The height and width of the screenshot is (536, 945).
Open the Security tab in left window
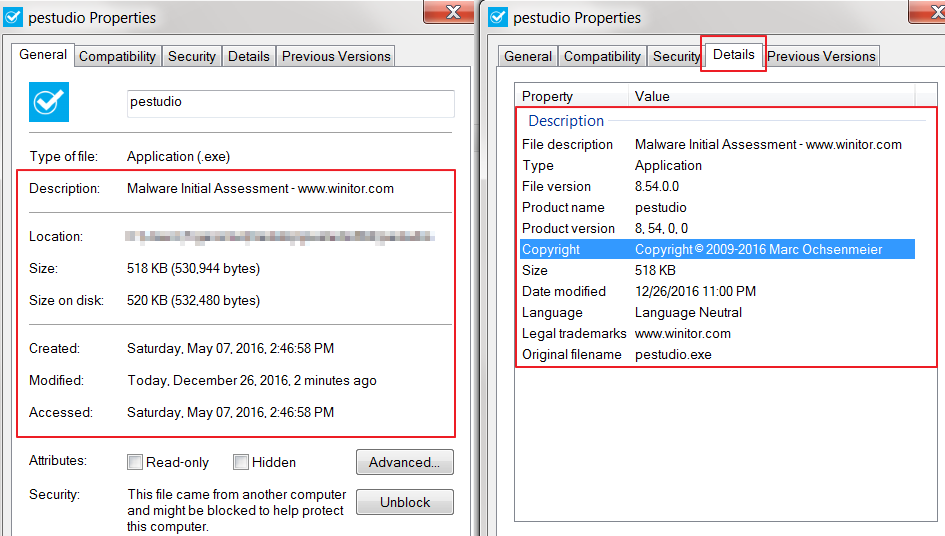[192, 56]
